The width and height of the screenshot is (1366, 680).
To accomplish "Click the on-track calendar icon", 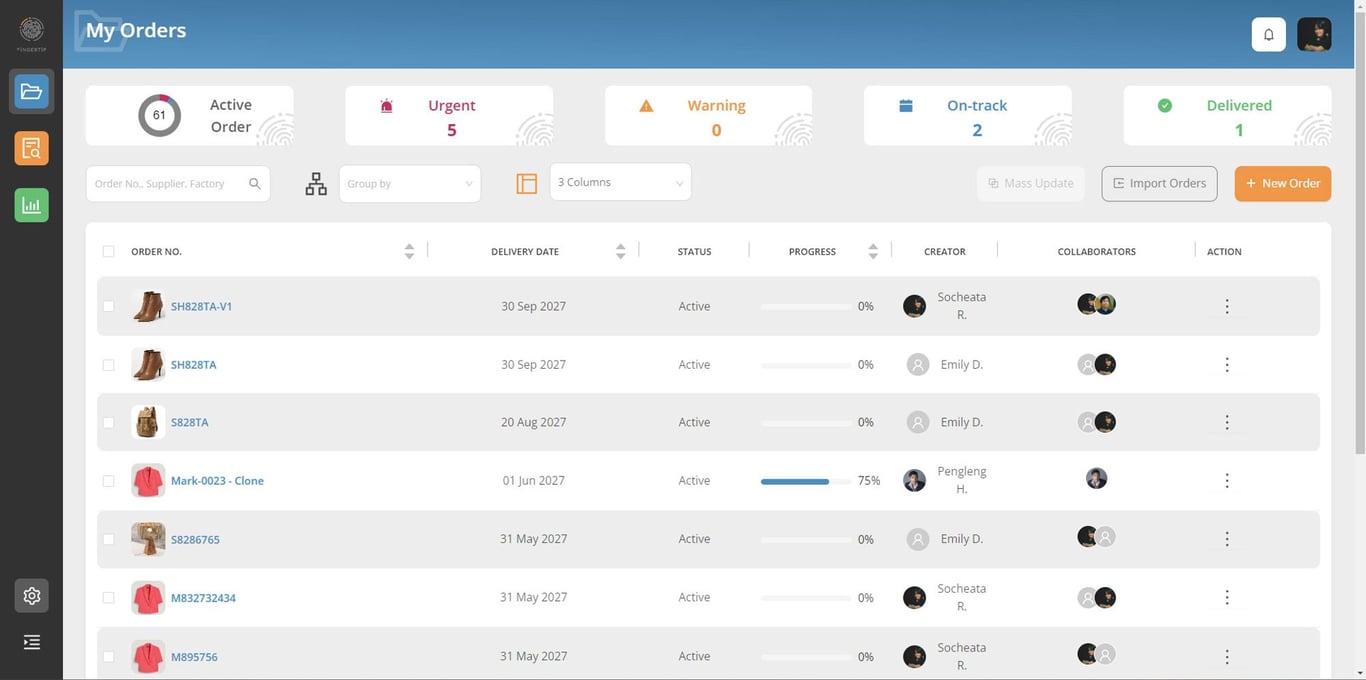I will [906, 106].
